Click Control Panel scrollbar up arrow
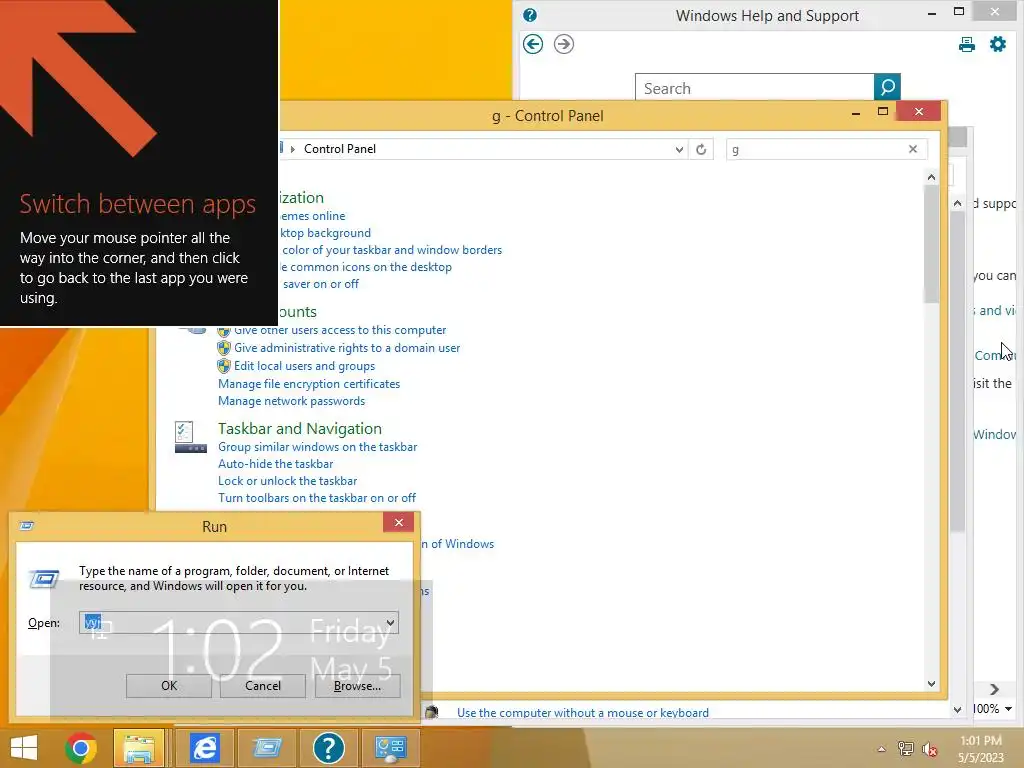1024x768 pixels. (x=931, y=177)
